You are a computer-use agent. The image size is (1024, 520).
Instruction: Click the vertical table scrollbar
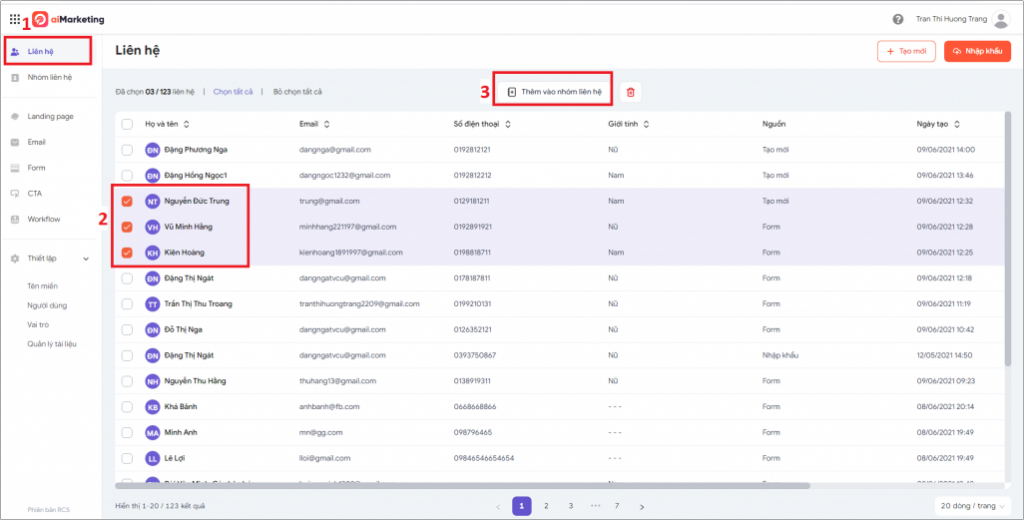1008,239
